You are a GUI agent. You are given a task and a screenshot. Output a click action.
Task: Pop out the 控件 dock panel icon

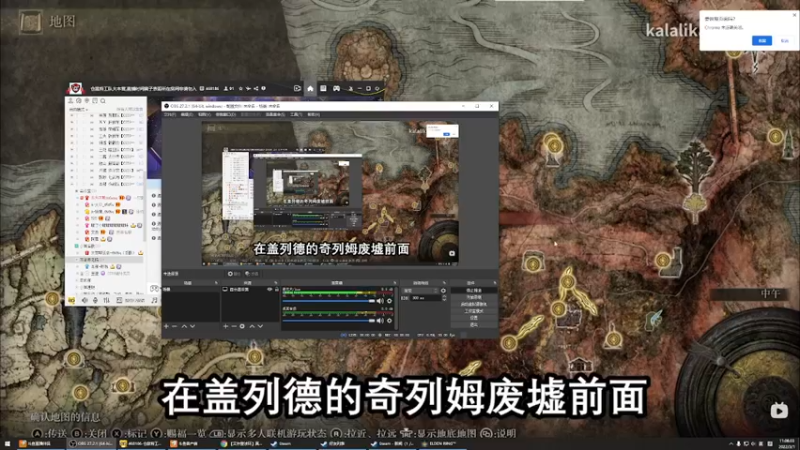[494, 283]
